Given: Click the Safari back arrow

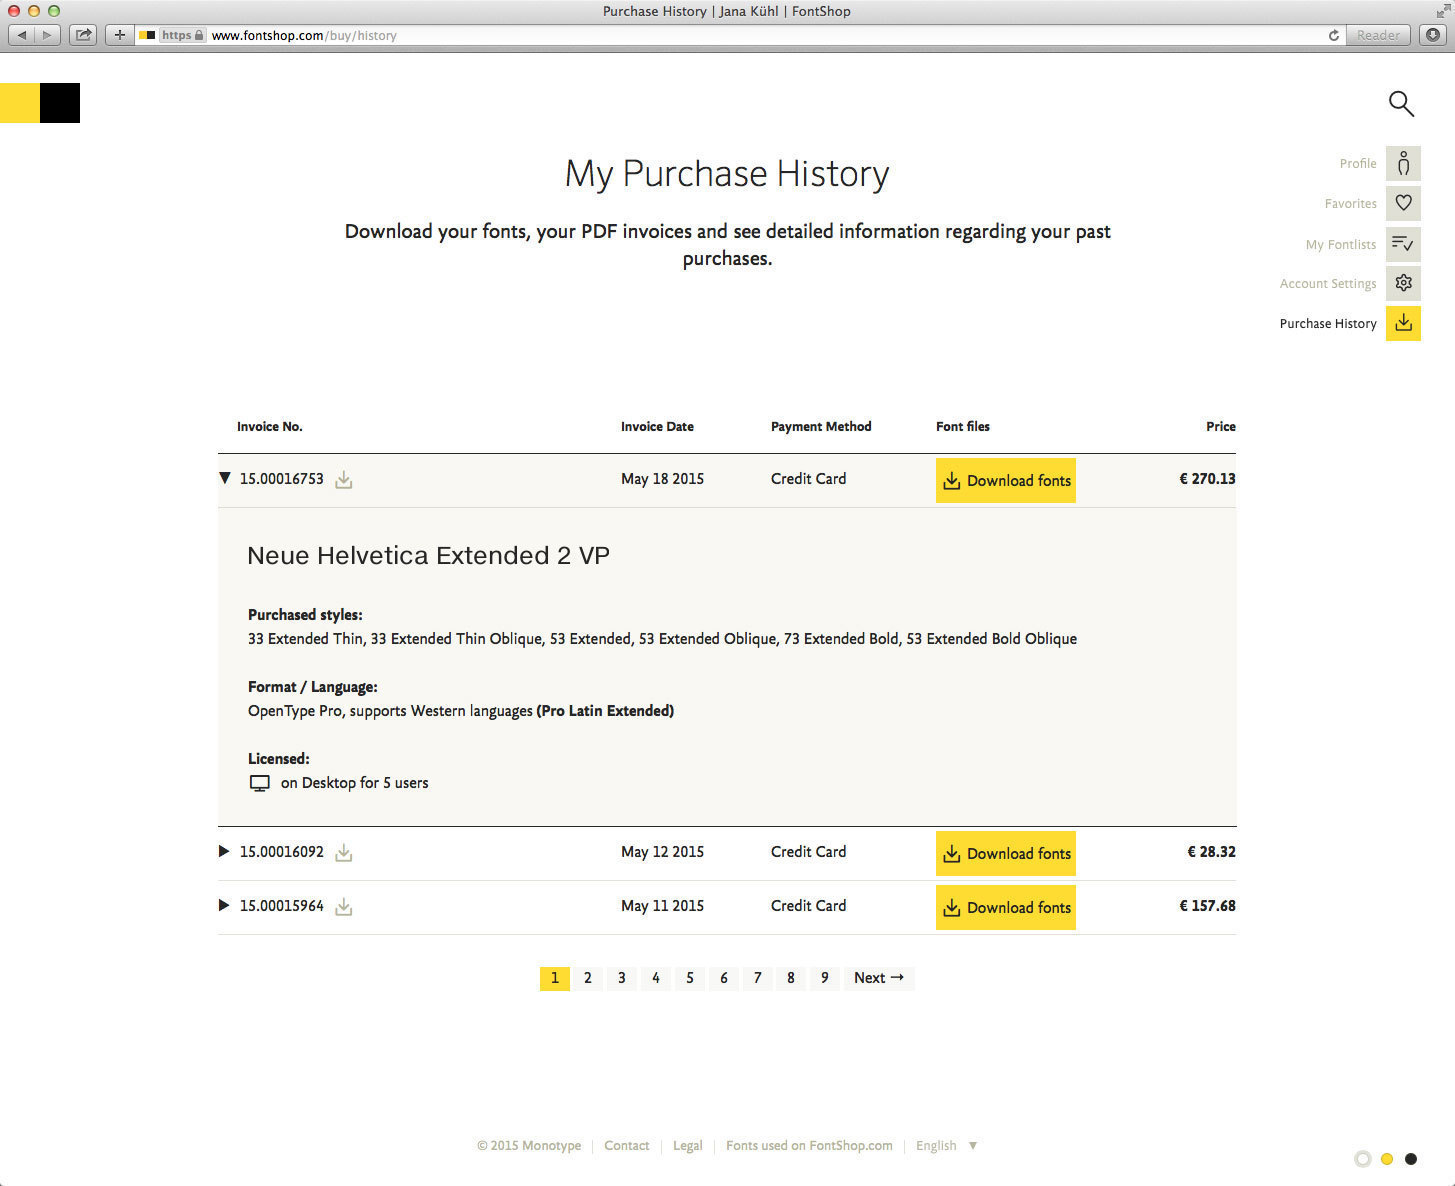Looking at the screenshot, I should 22,35.
